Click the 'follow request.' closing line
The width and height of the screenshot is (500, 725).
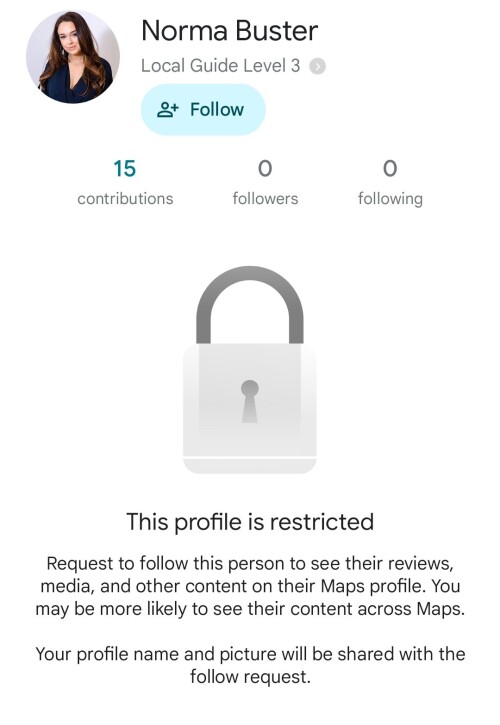250,677
